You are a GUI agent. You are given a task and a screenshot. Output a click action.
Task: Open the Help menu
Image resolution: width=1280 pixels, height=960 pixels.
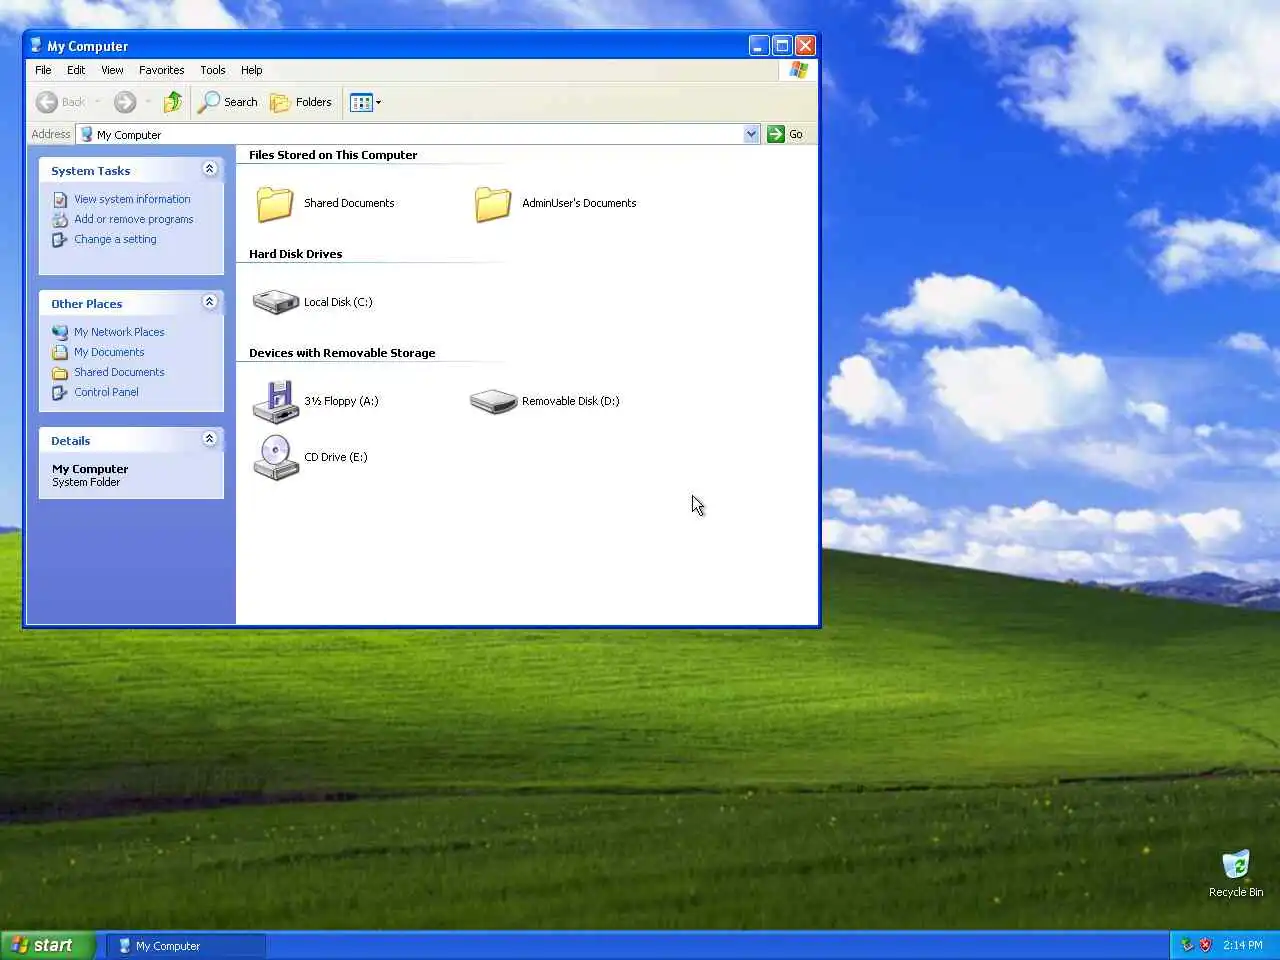click(x=251, y=70)
